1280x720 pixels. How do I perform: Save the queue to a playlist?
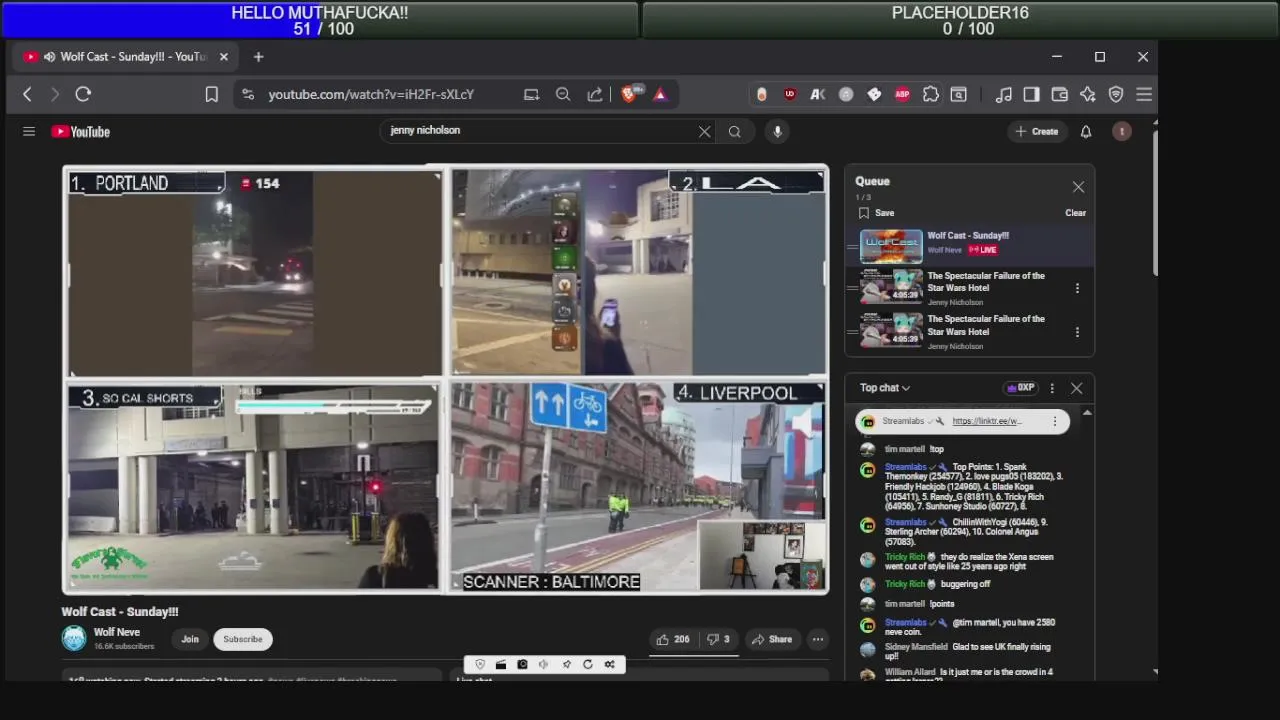pyautogui.click(x=876, y=213)
